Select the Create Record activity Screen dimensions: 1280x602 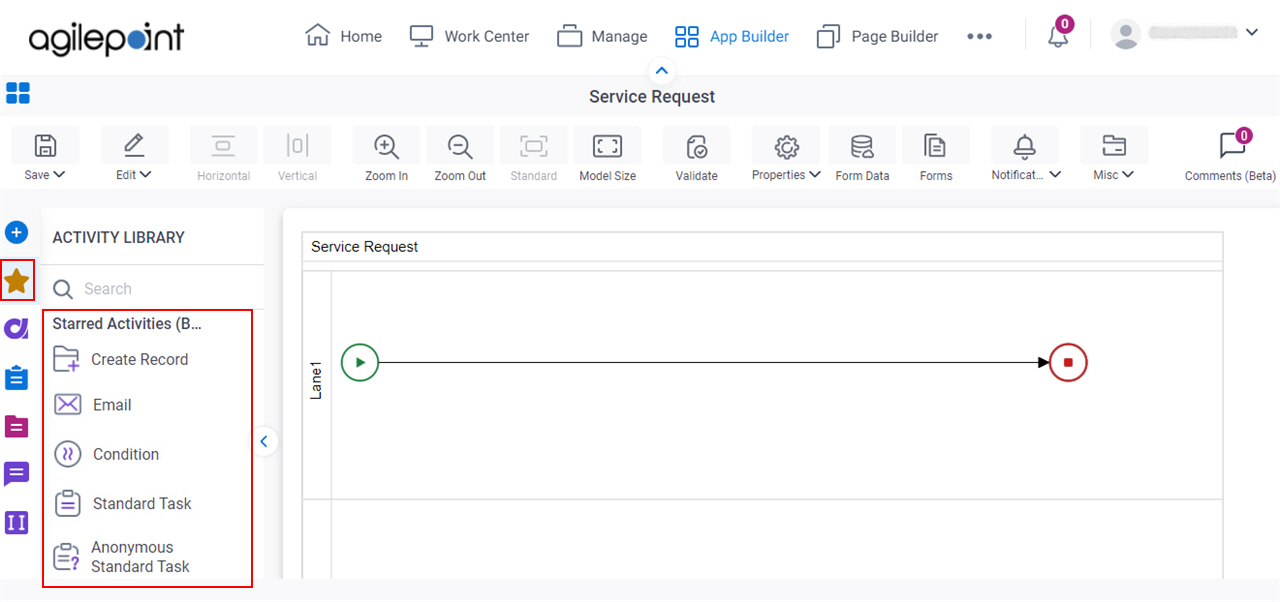(120, 359)
